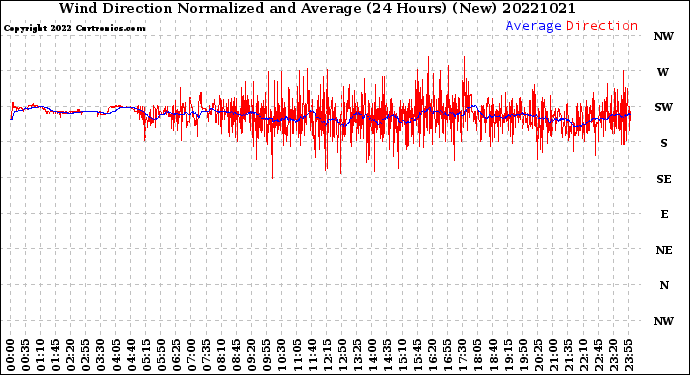690x375 pixels.
Task: Click the 00:00 time axis label
Action: [11, 355]
